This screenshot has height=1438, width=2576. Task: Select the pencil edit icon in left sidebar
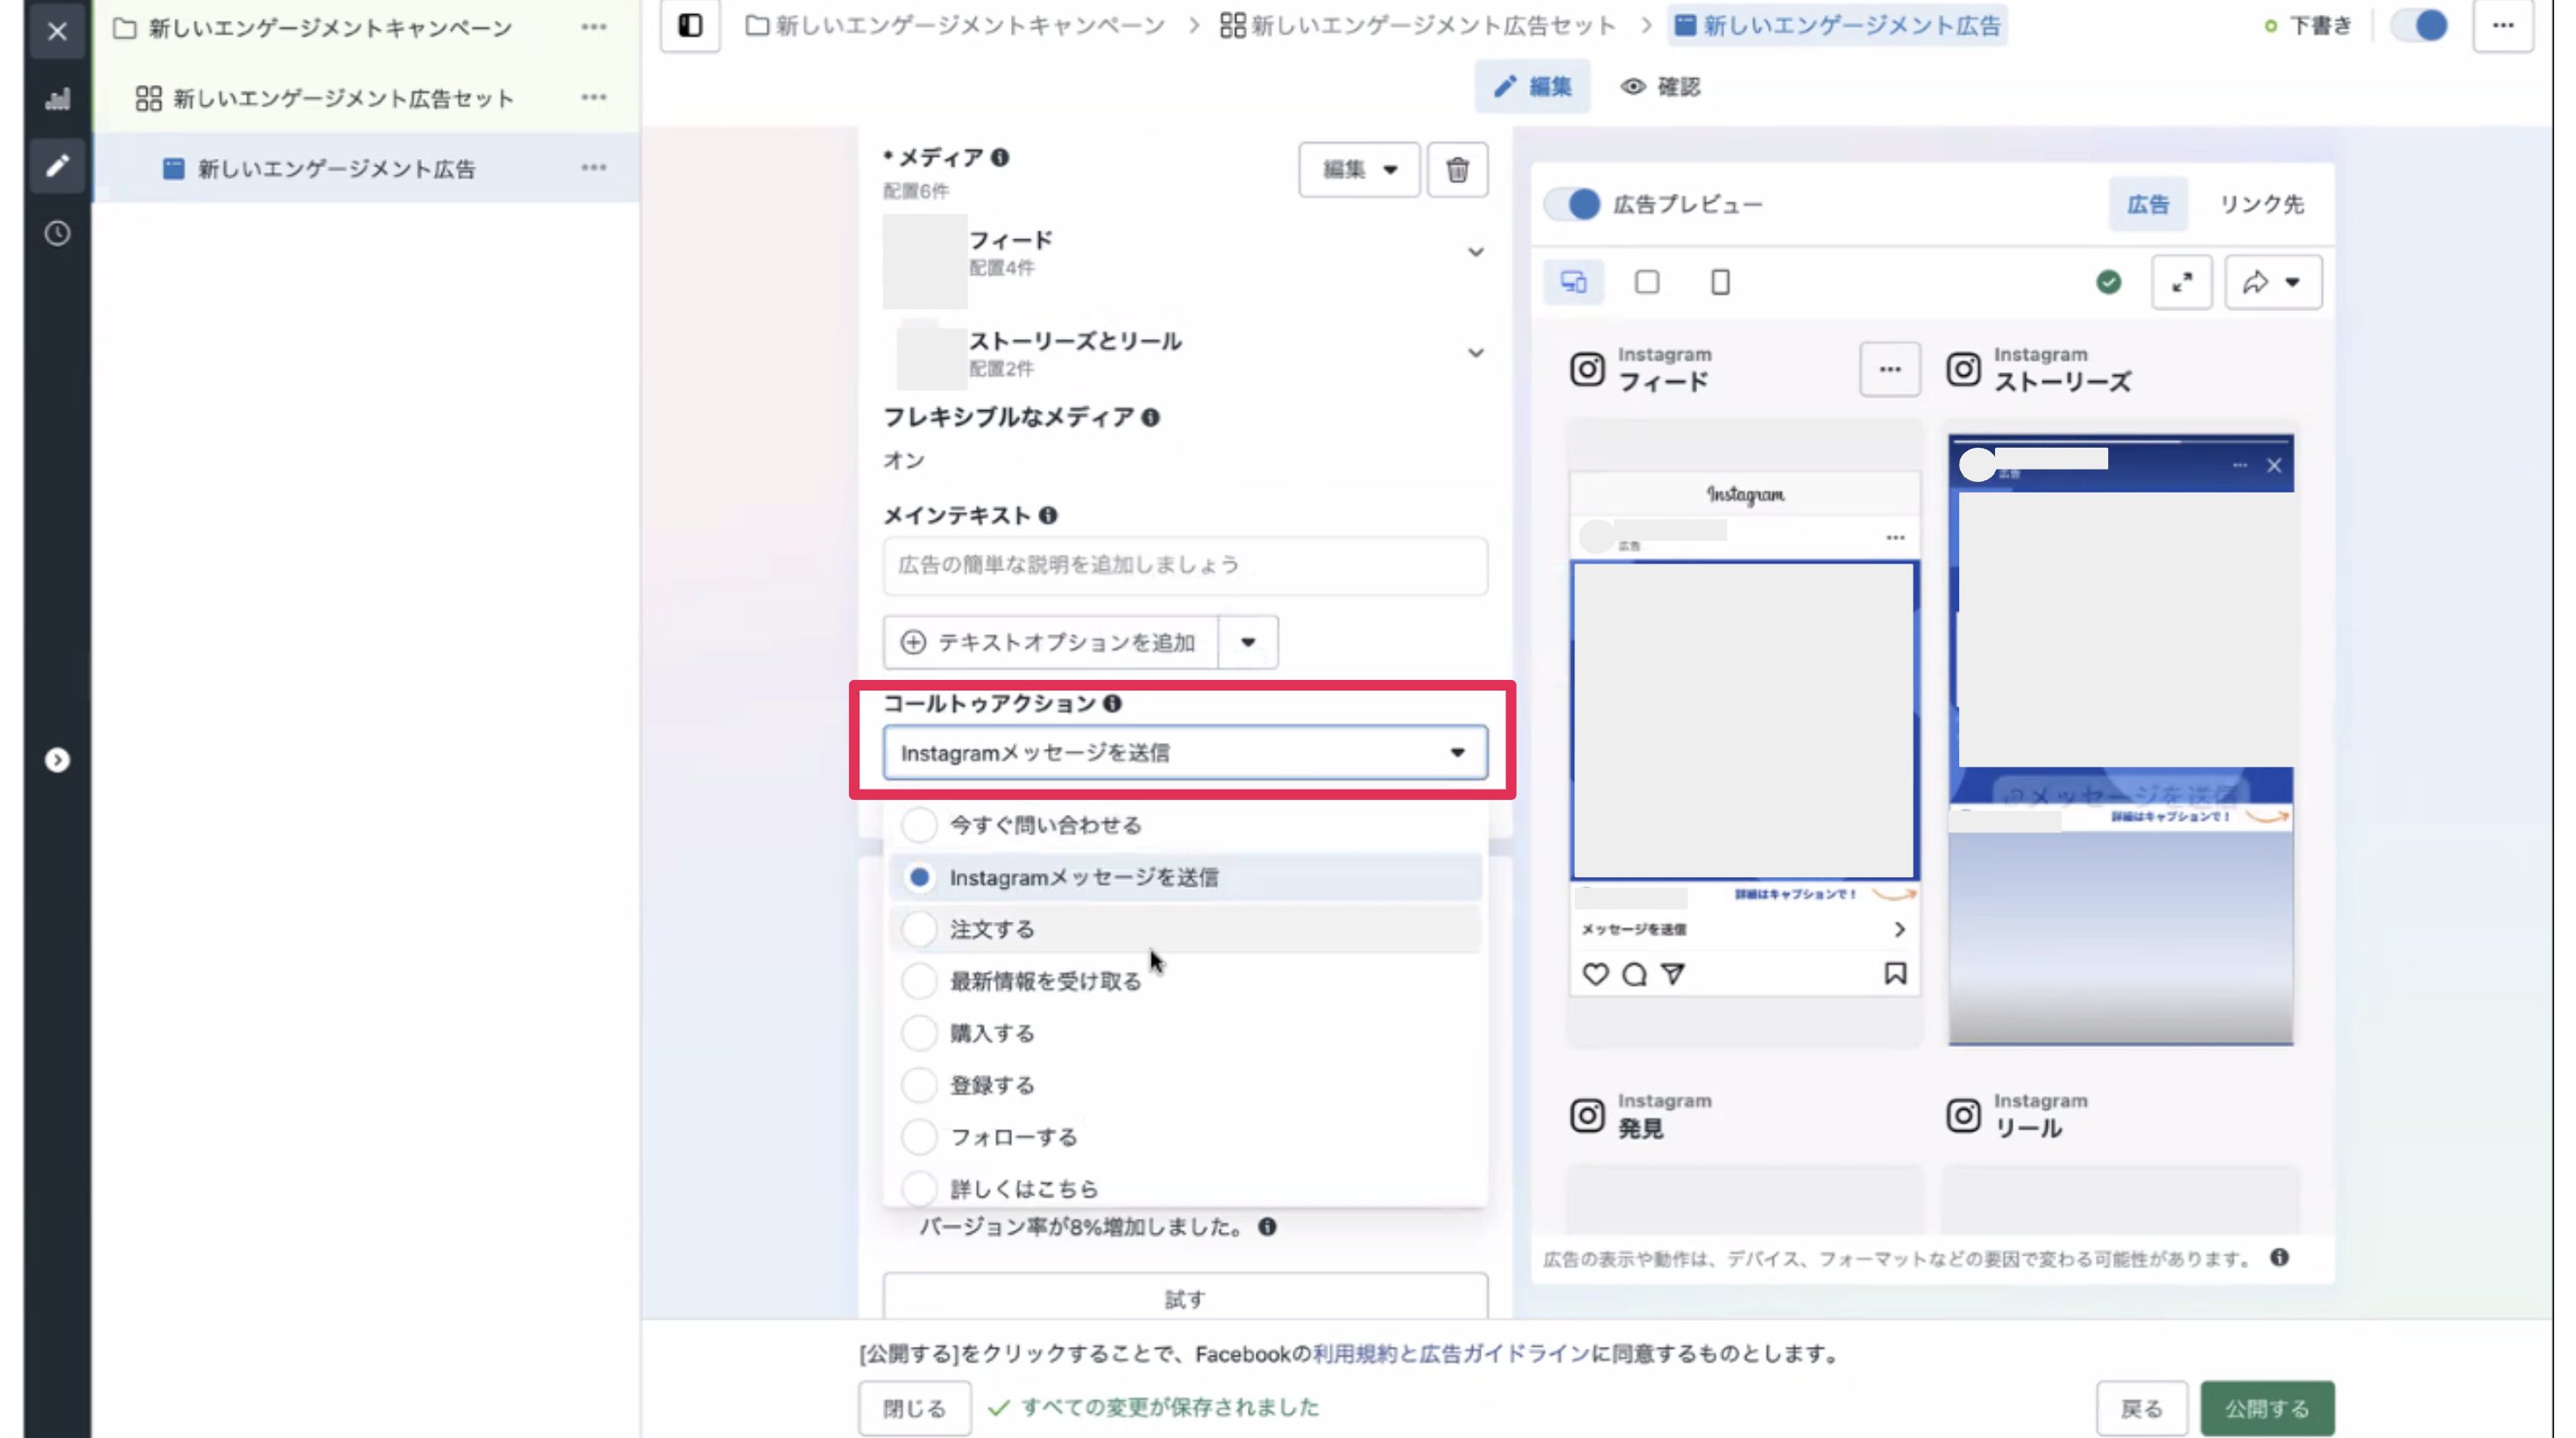[57, 165]
